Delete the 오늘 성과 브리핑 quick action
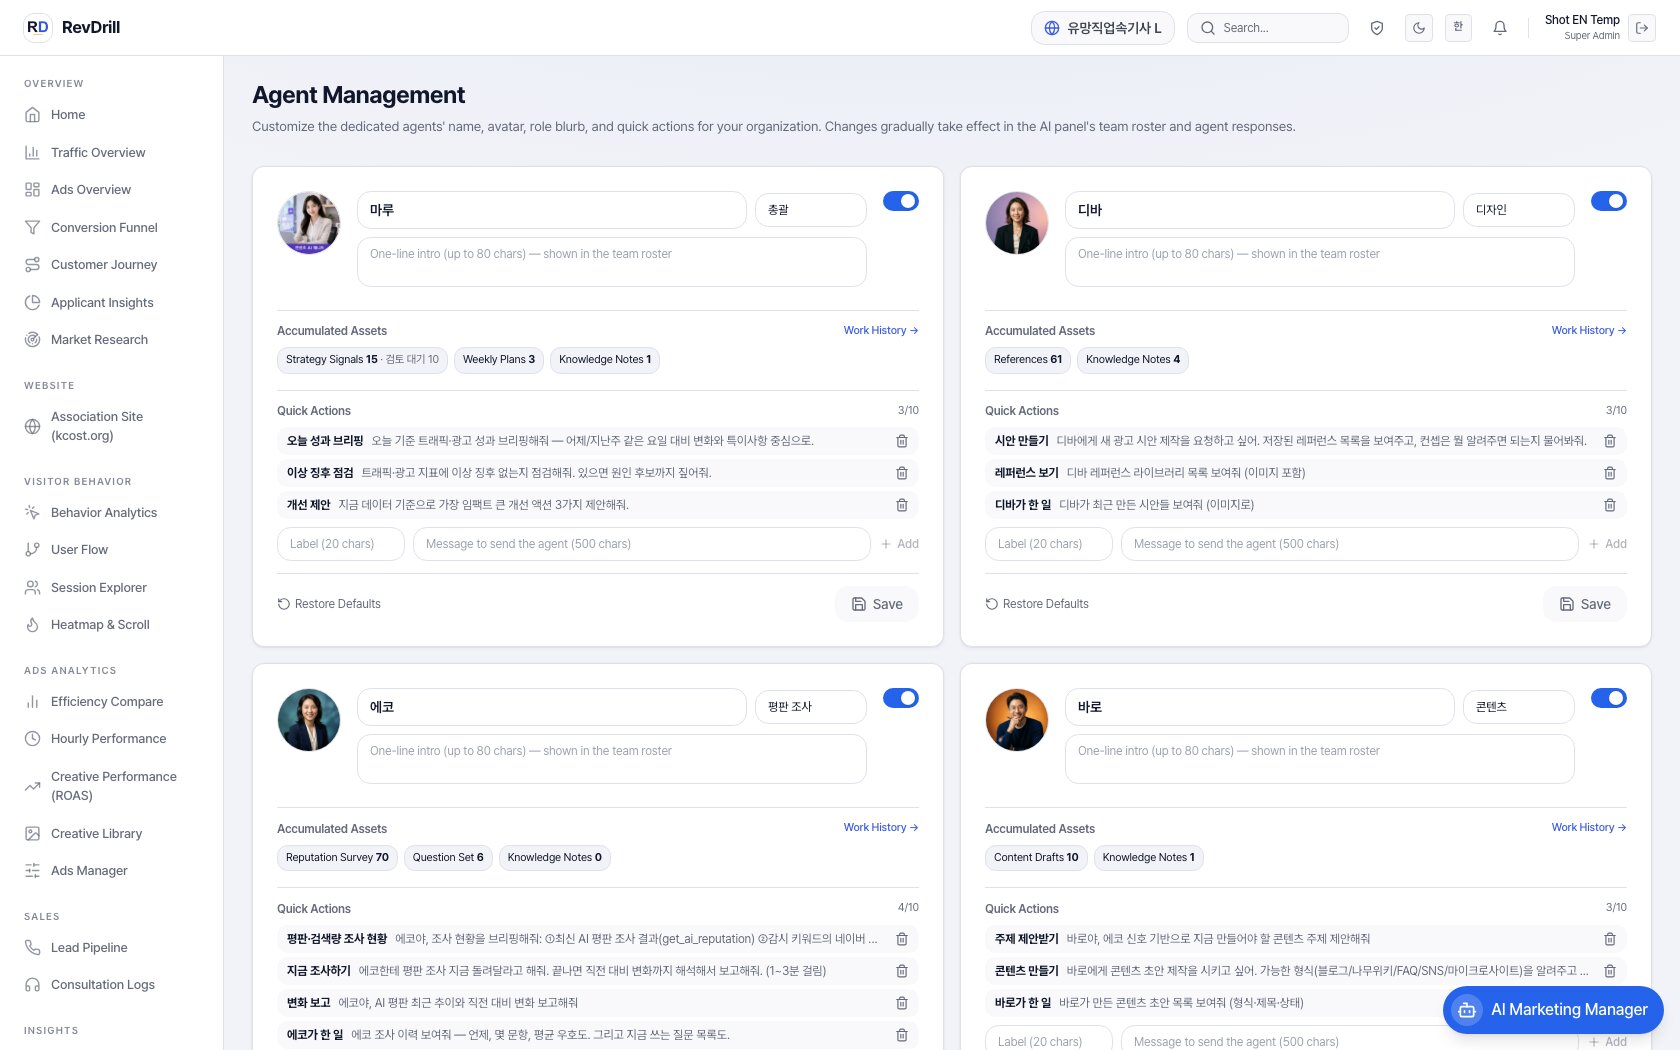The width and height of the screenshot is (1680, 1050). (902, 441)
